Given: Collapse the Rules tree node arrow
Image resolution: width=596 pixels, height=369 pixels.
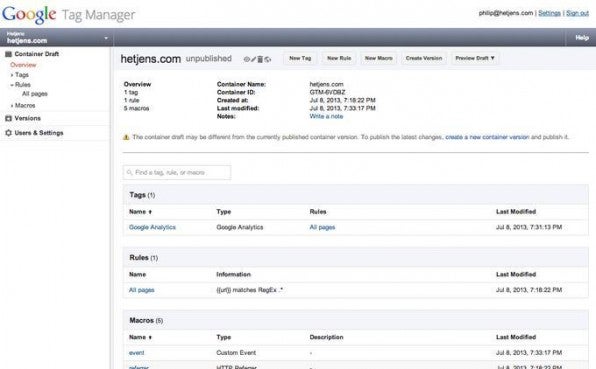Looking at the screenshot, I should (12, 85).
